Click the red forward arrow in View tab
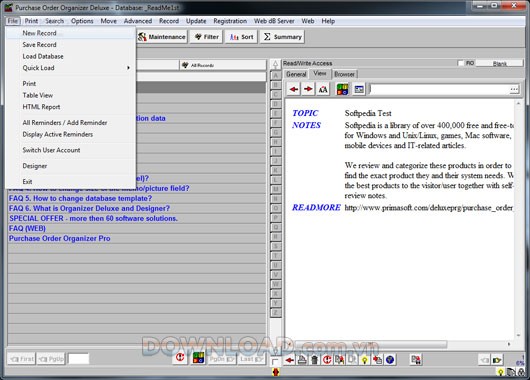530x380 pixels. click(308, 89)
